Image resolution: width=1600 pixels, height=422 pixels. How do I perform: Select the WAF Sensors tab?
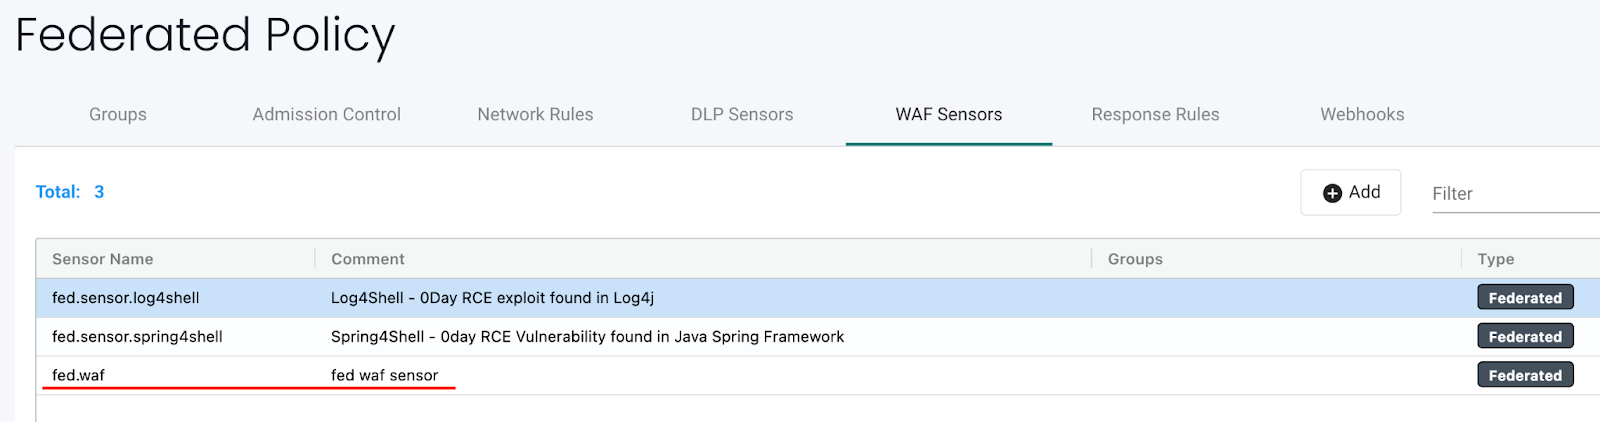(948, 114)
